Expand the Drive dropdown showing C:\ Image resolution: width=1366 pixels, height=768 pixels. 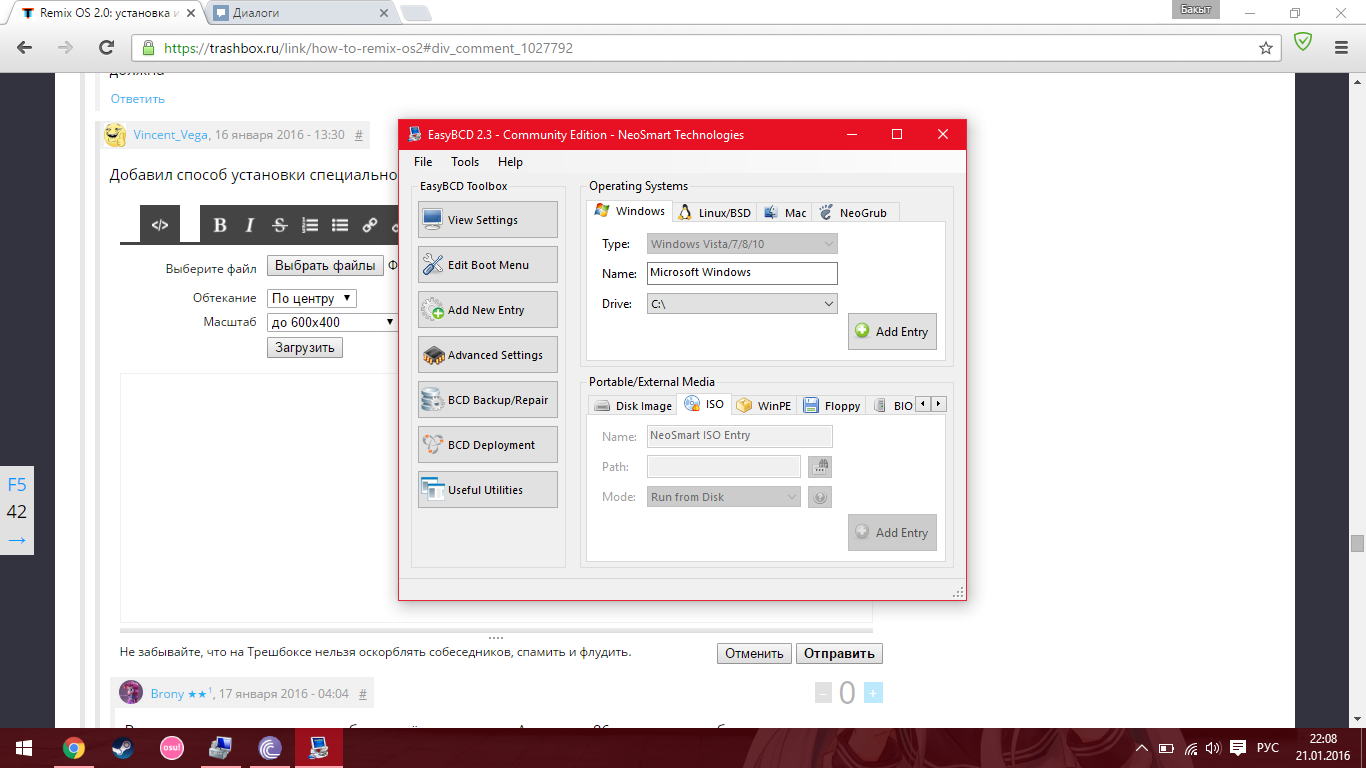point(742,304)
